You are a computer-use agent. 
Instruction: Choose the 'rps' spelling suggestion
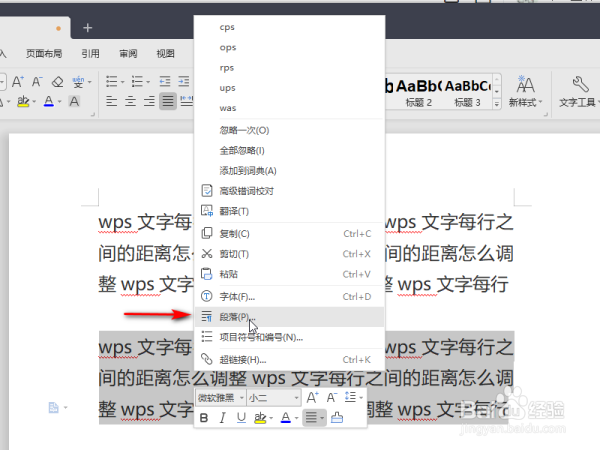(x=289, y=68)
